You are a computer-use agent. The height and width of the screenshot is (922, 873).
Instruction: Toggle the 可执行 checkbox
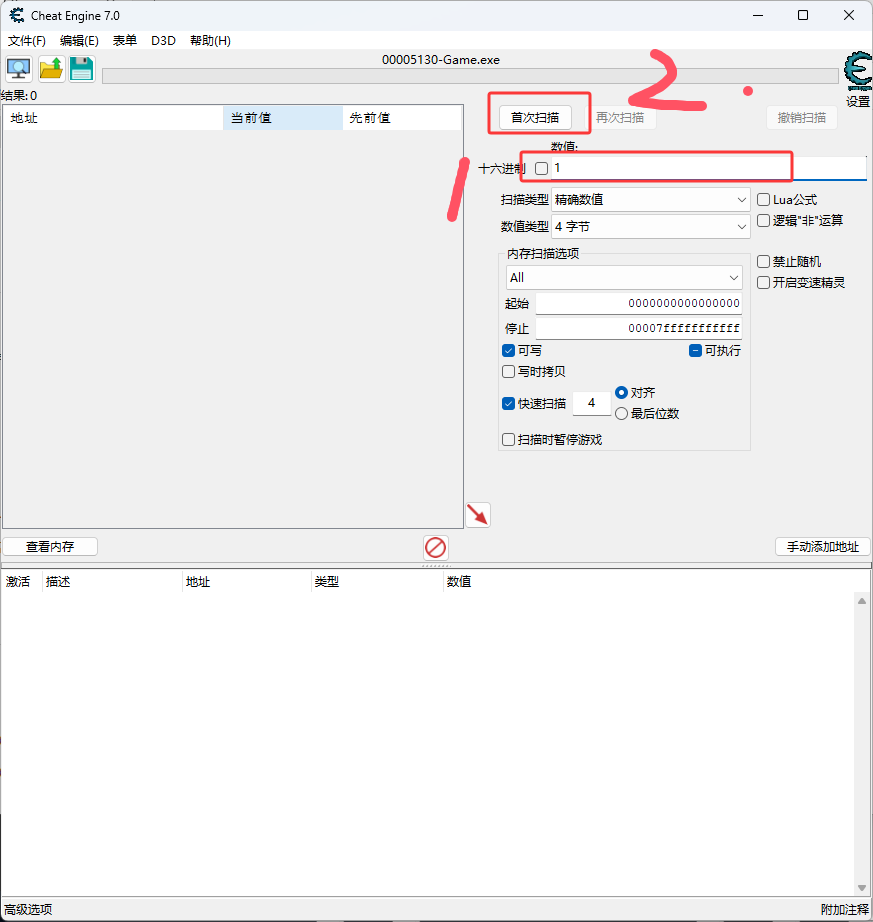695,351
